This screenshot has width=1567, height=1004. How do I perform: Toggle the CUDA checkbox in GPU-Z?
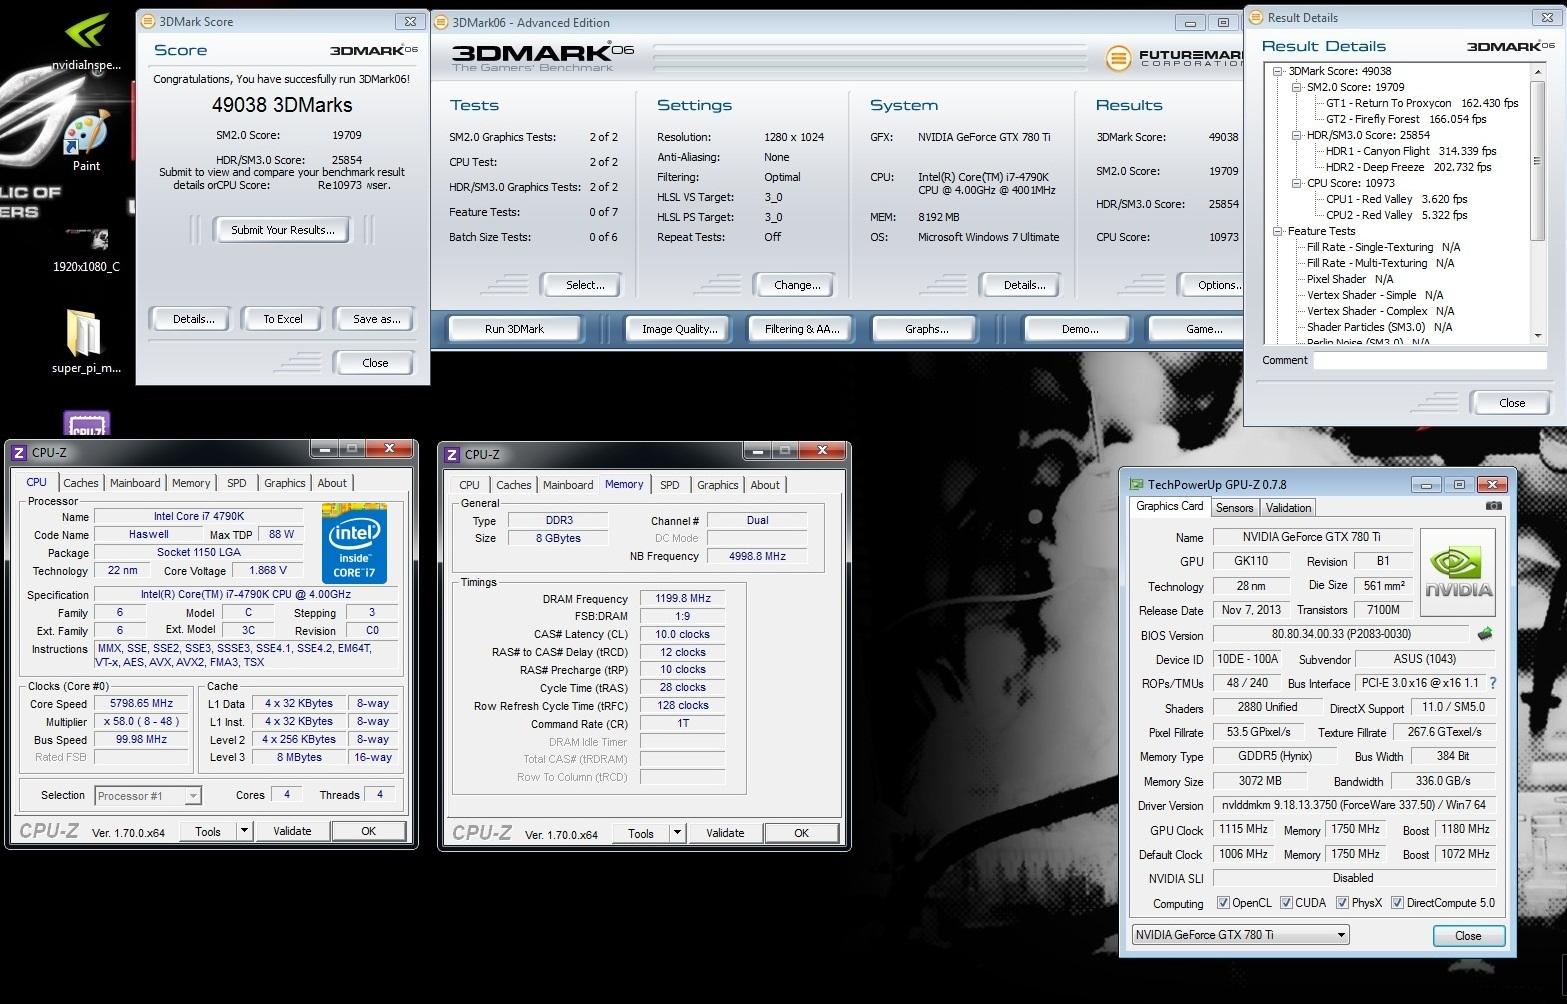point(1286,903)
